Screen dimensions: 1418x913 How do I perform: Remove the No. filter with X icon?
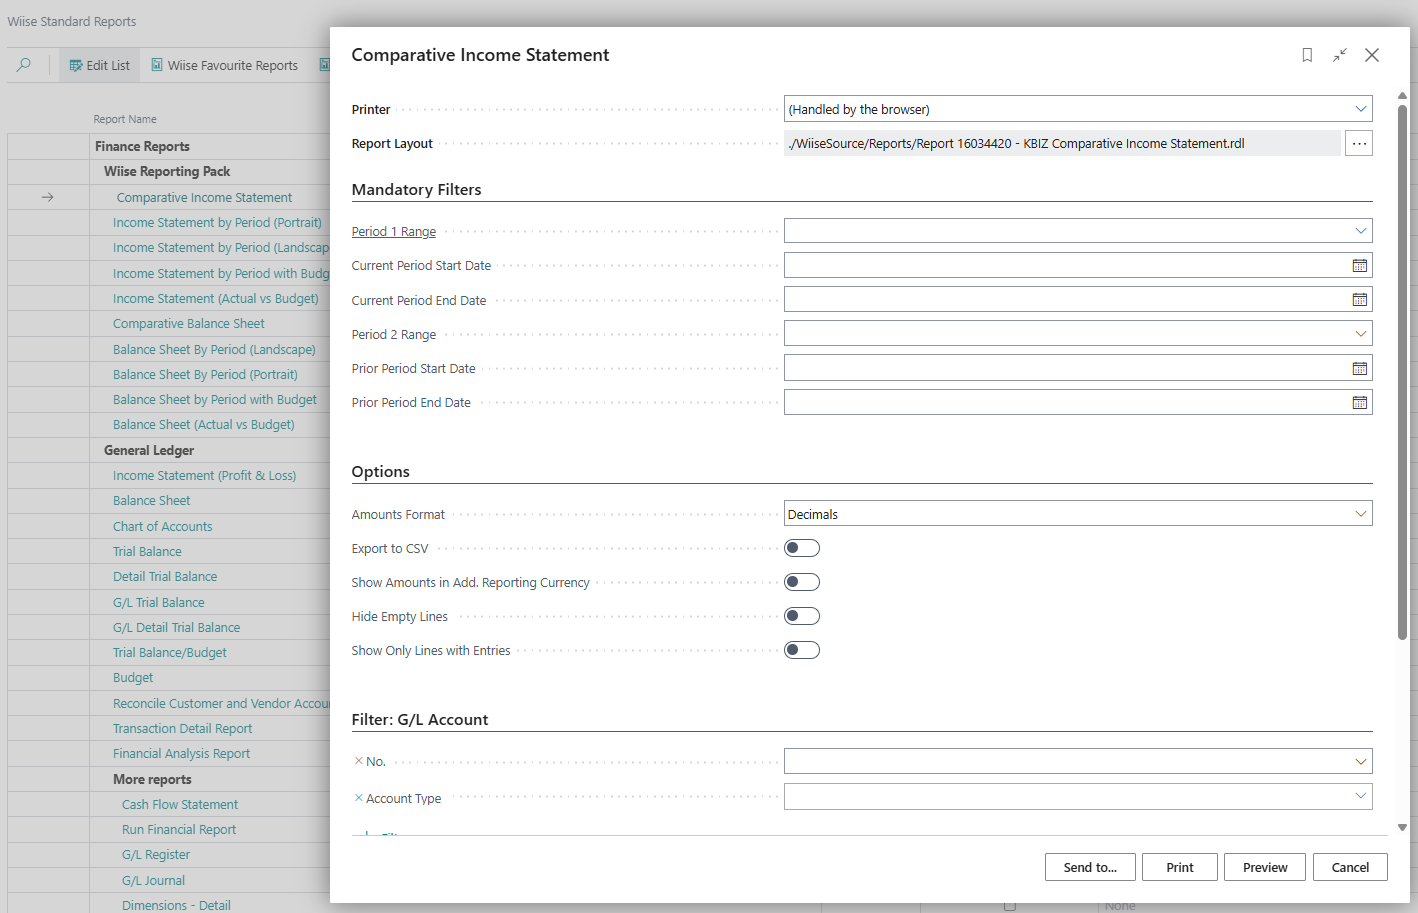coord(359,761)
